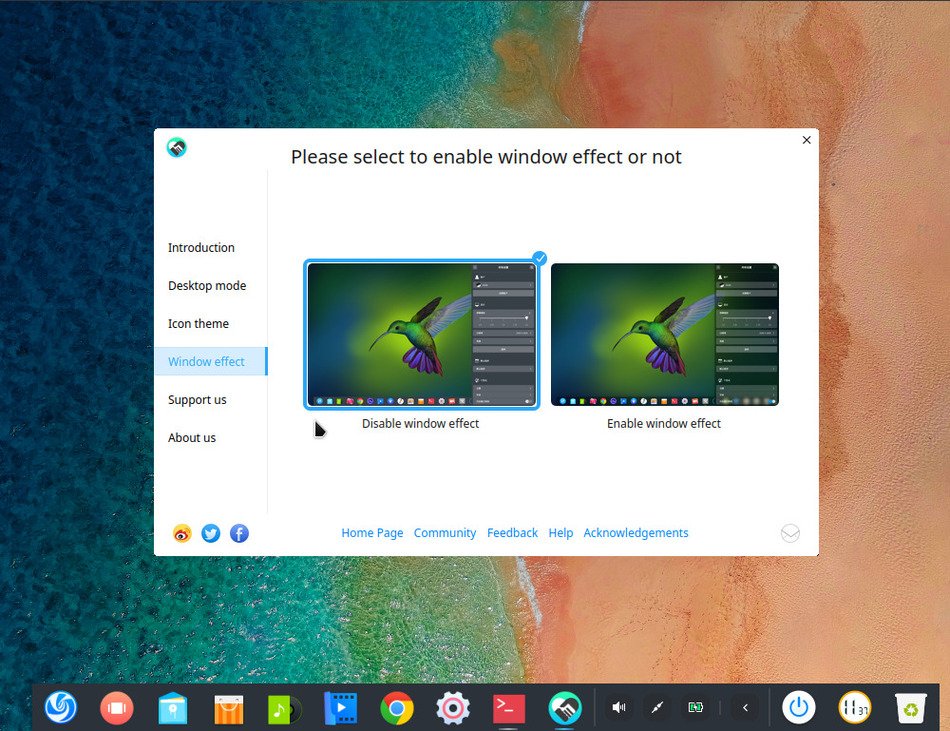Open Google Chrome from the dock
Image resolution: width=950 pixels, height=731 pixels.
pyautogui.click(x=397, y=707)
